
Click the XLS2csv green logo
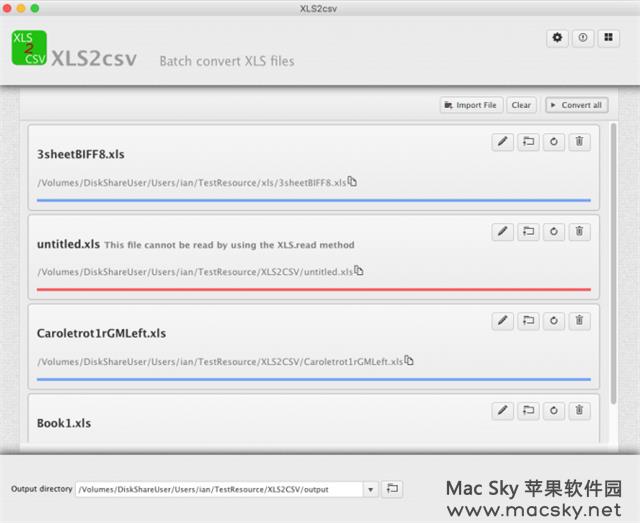pos(29,48)
